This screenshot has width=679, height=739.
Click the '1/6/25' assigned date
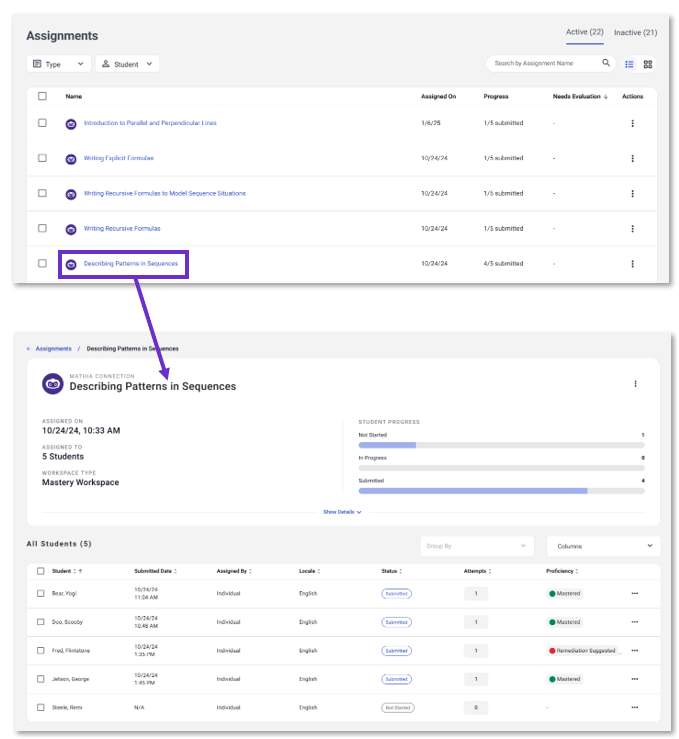[x=431, y=123]
